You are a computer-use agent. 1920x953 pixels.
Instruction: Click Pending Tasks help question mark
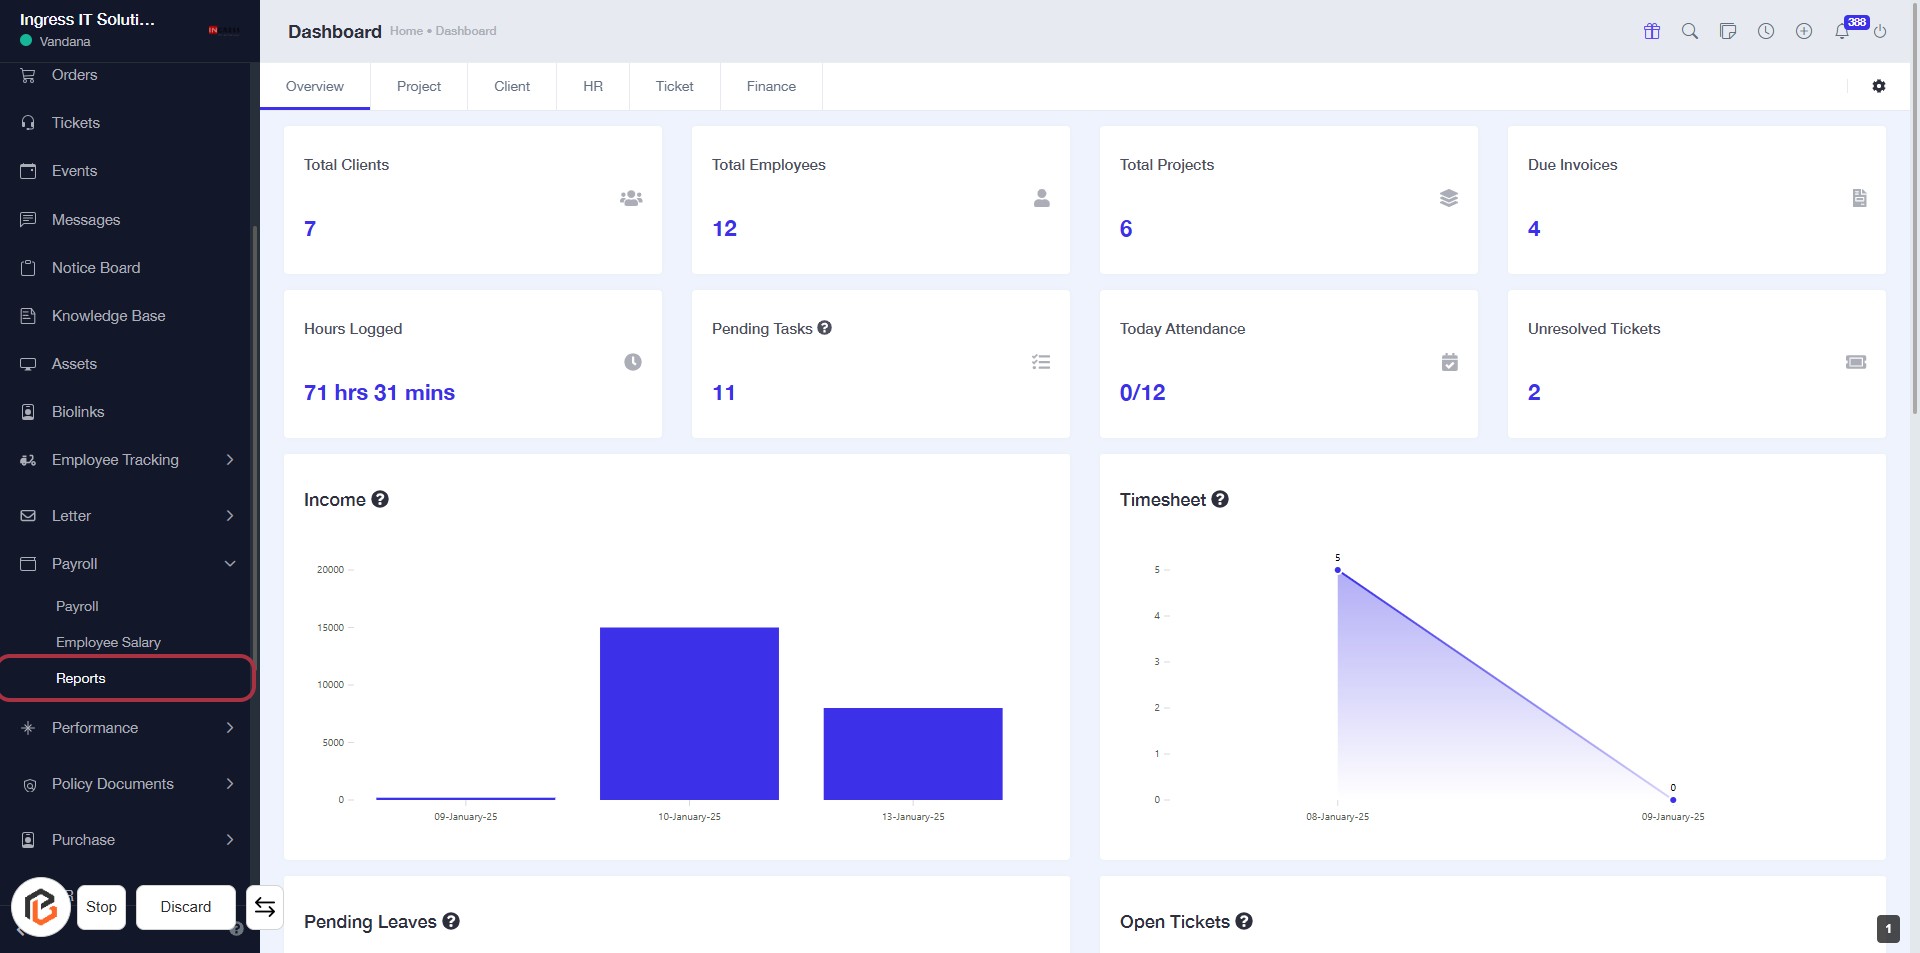coord(825,328)
